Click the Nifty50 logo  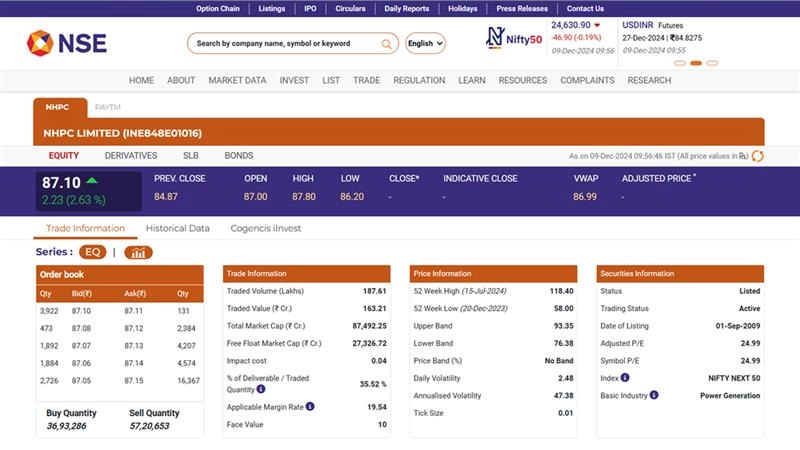coord(513,38)
